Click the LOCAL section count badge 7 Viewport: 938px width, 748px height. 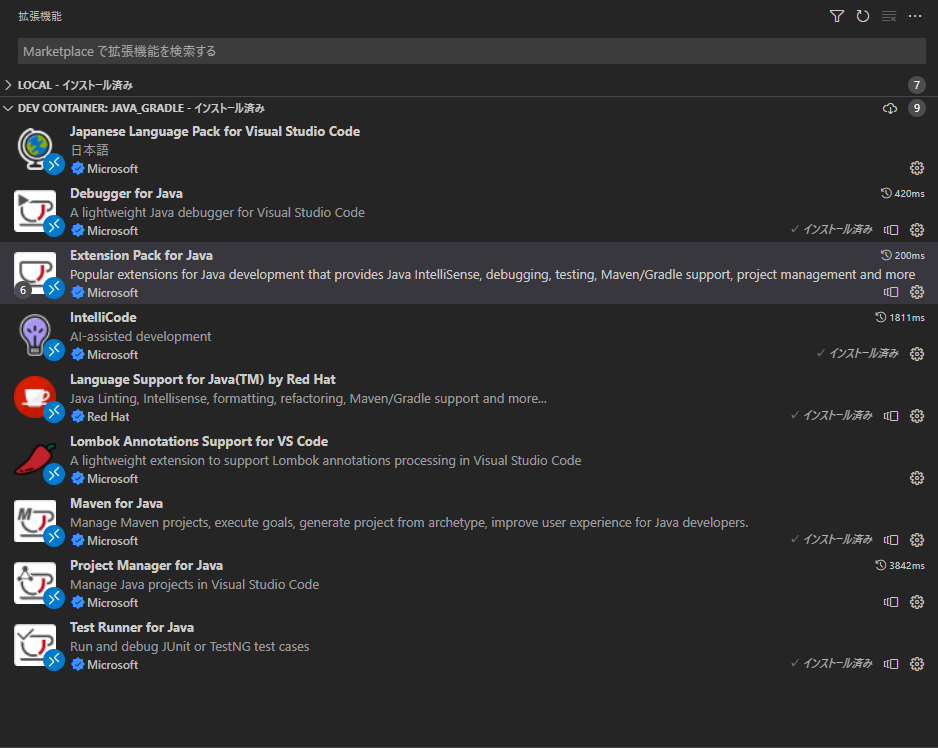[x=916, y=85]
